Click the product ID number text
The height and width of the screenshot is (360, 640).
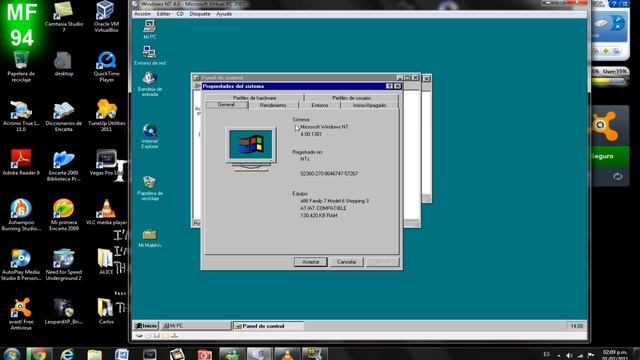coord(329,173)
